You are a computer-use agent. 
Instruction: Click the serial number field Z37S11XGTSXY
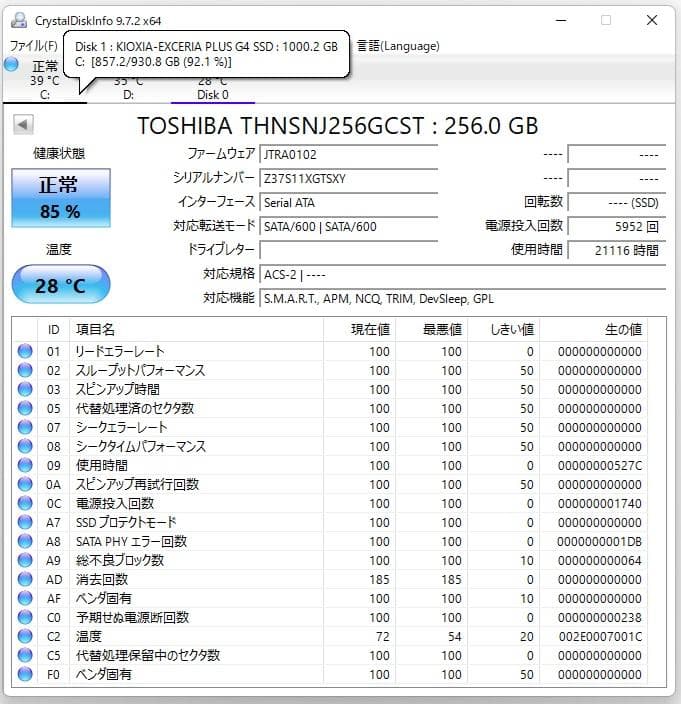point(349,179)
